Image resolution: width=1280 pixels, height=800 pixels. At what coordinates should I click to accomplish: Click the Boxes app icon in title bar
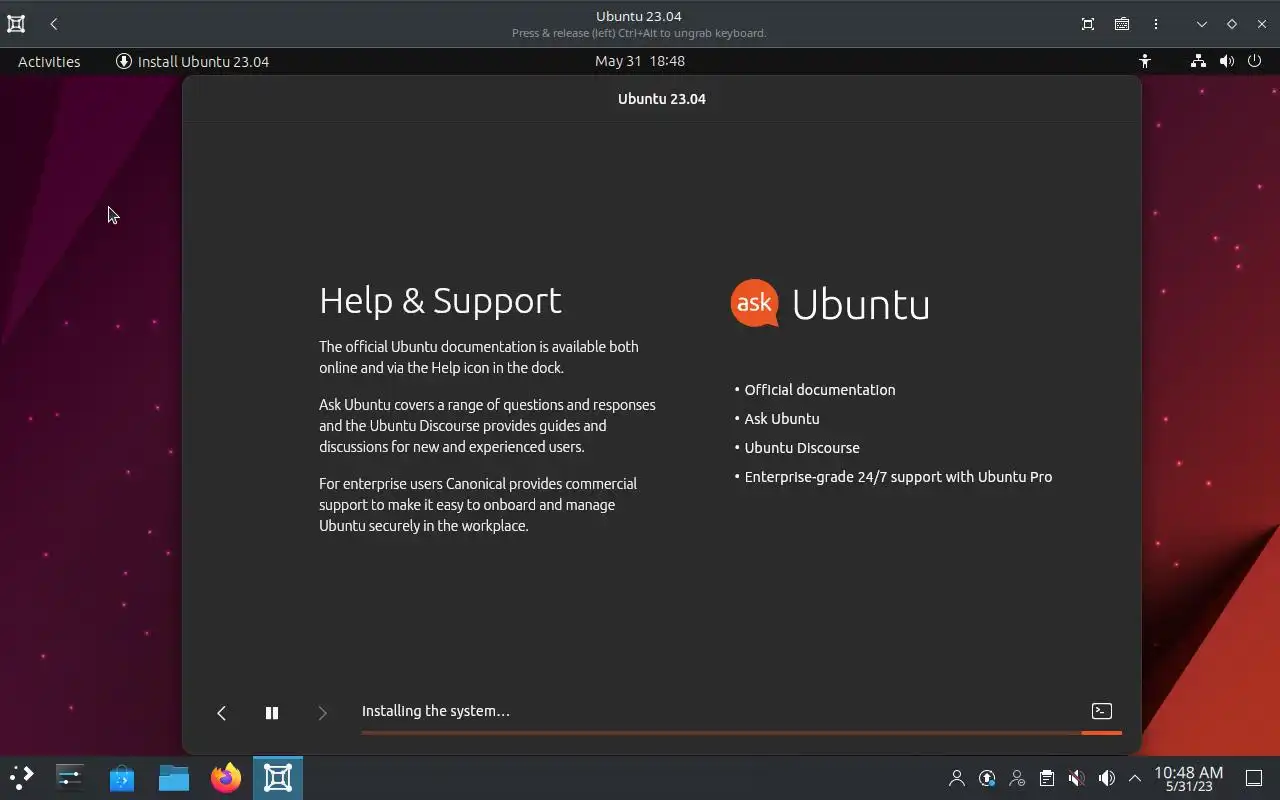point(16,24)
